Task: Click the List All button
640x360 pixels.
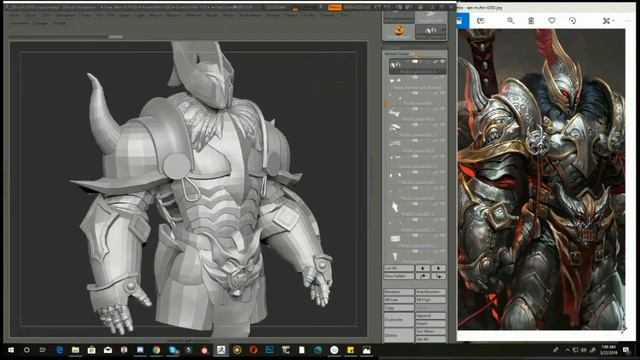Action: [x=399, y=268]
